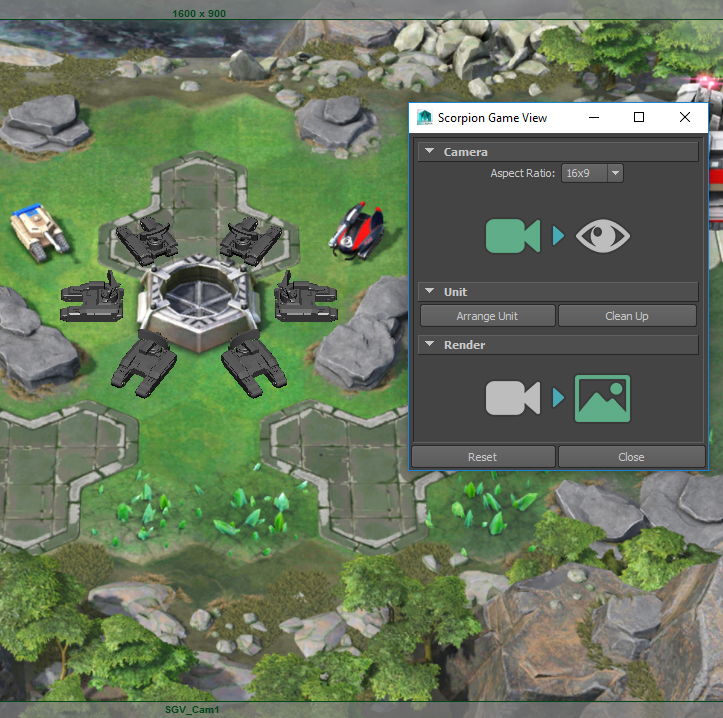723x718 pixels.
Task: Click the green picture render icon
Action: [602, 398]
